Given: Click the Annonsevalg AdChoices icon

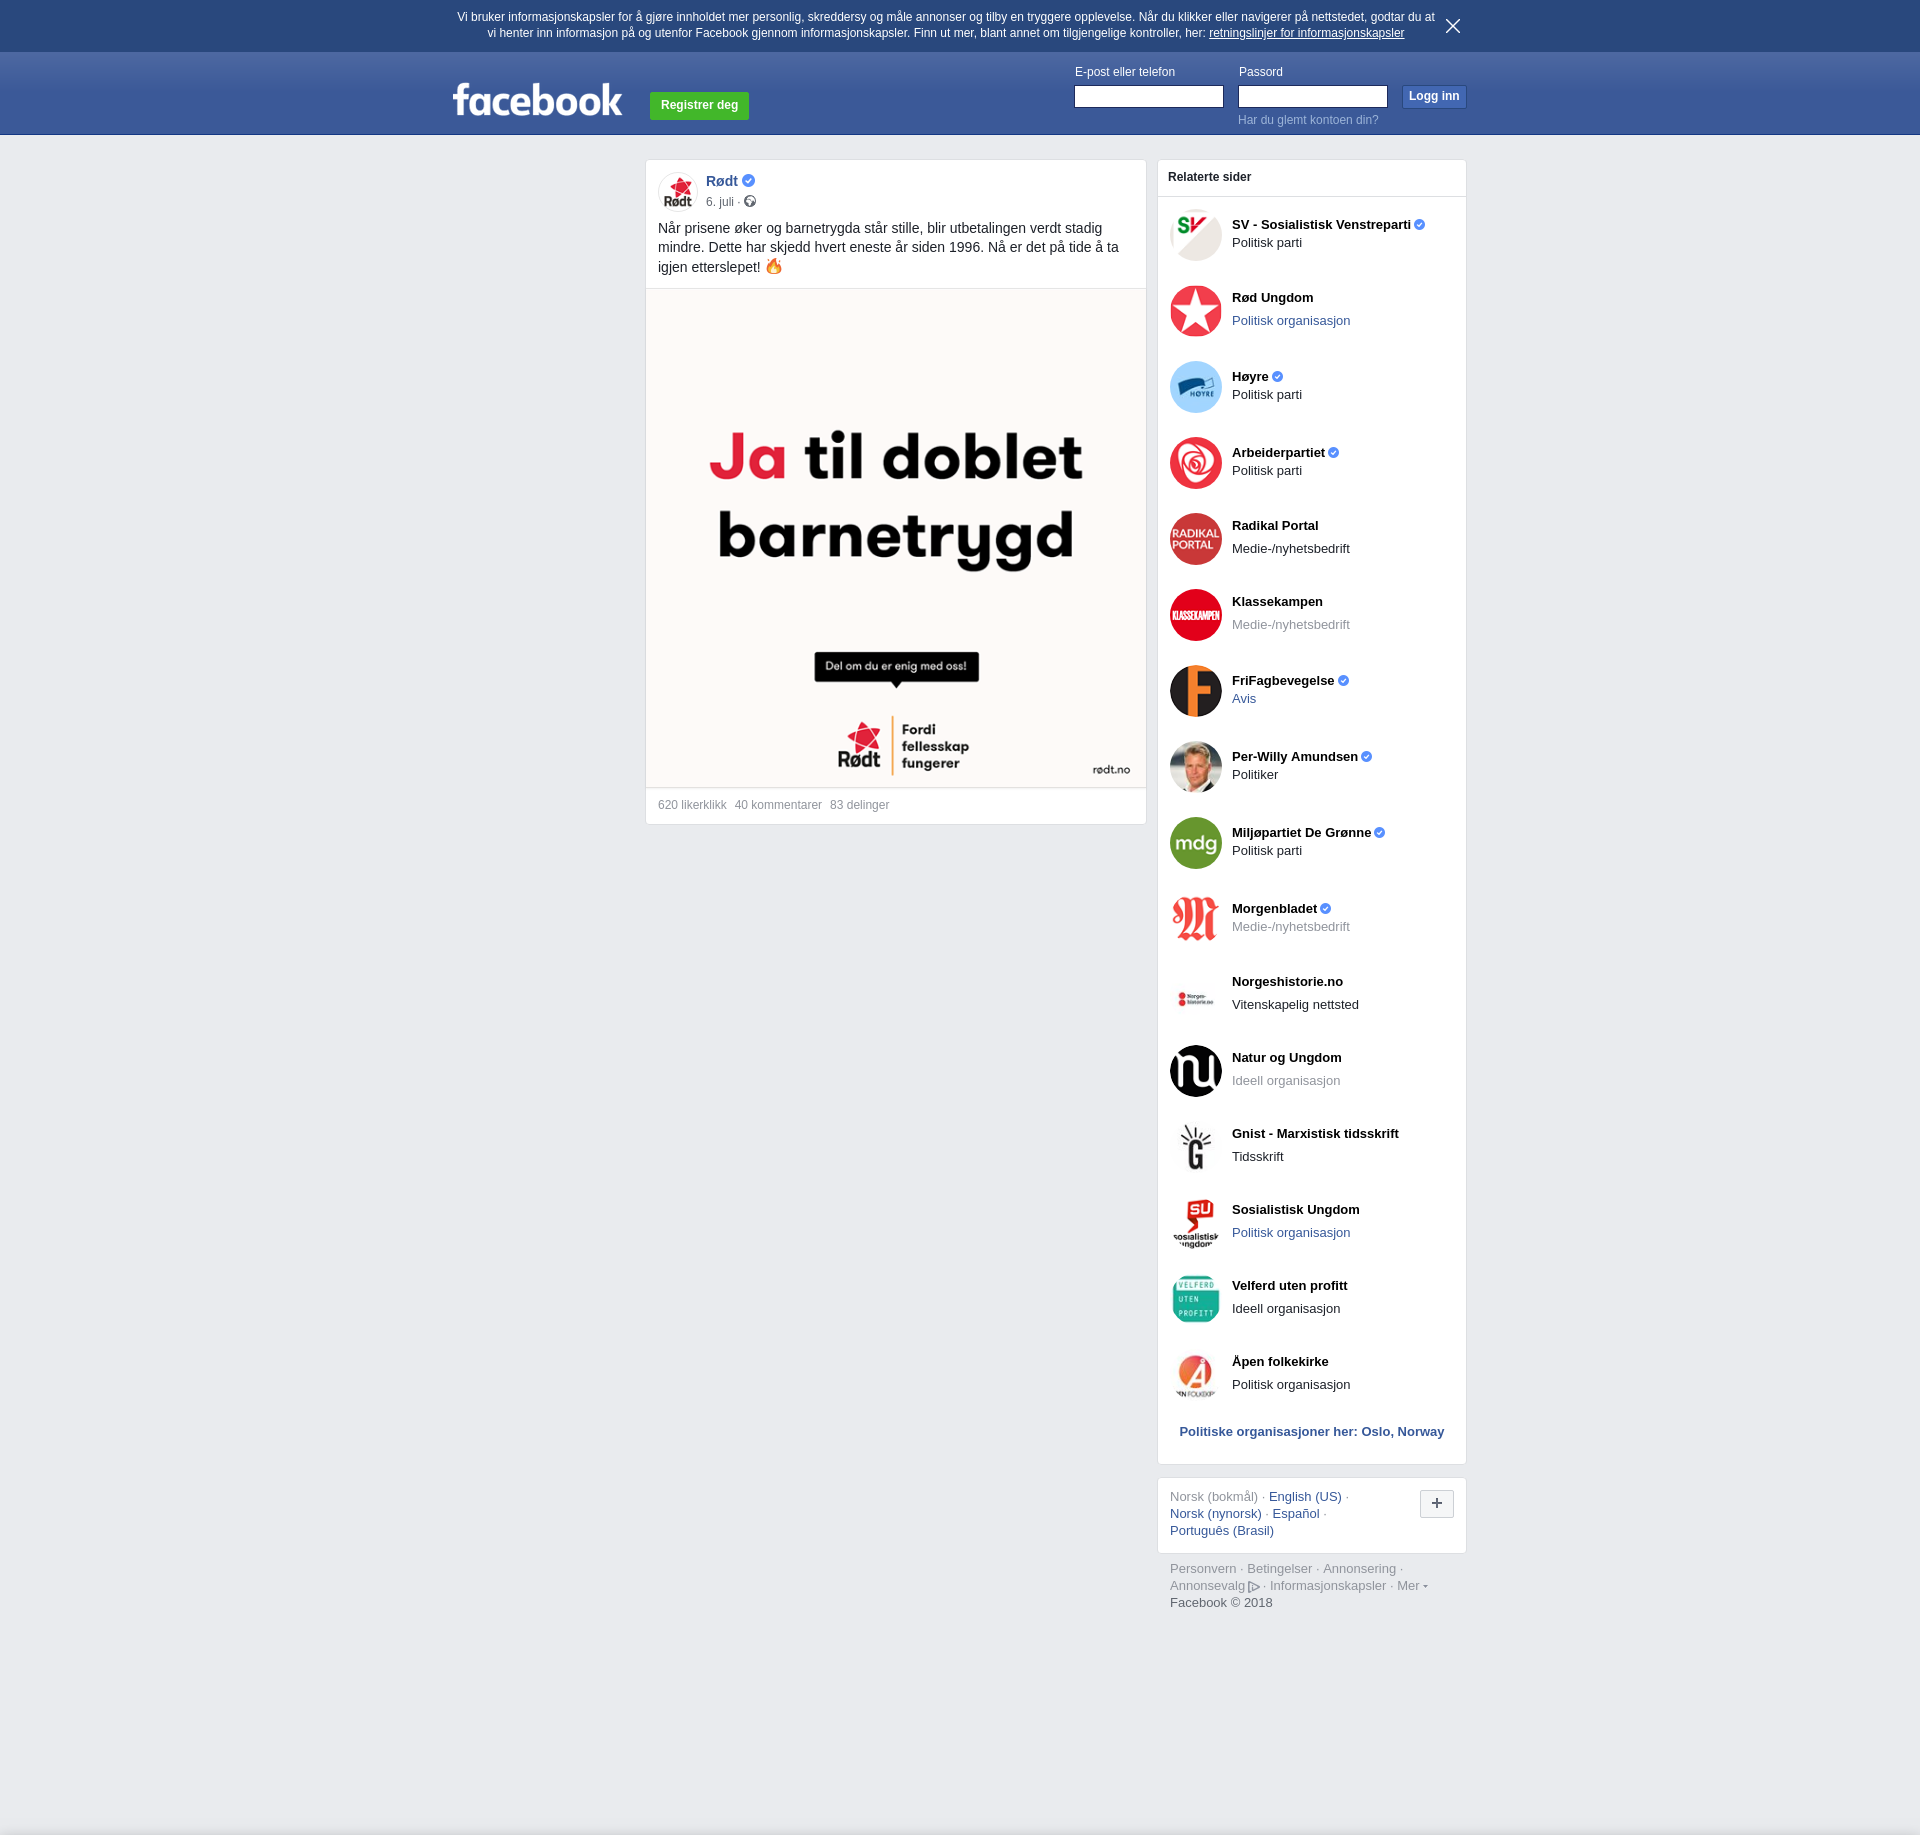Looking at the screenshot, I should (1253, 1586).
